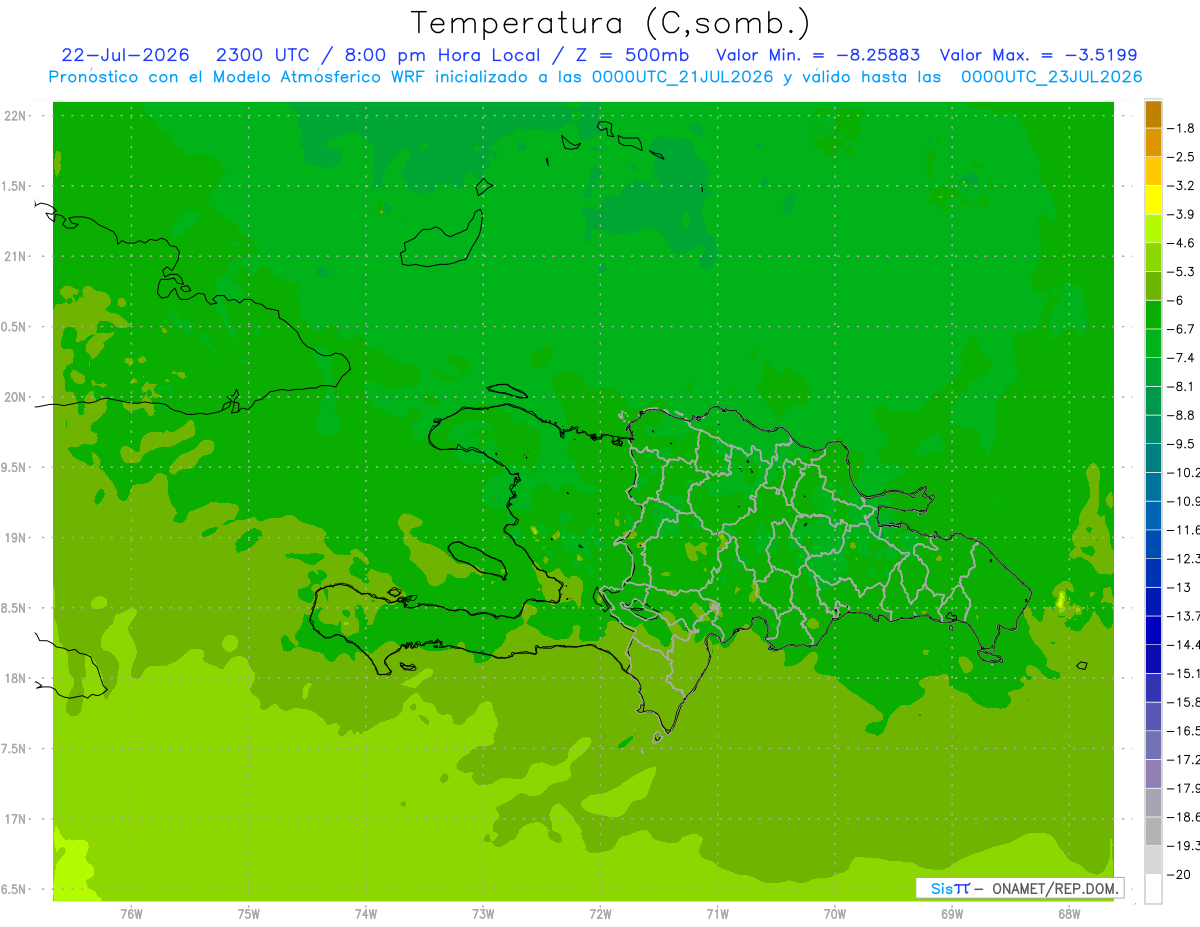Click 'Valor Min. = -8.25883' in the header

(x=818, y=55)
